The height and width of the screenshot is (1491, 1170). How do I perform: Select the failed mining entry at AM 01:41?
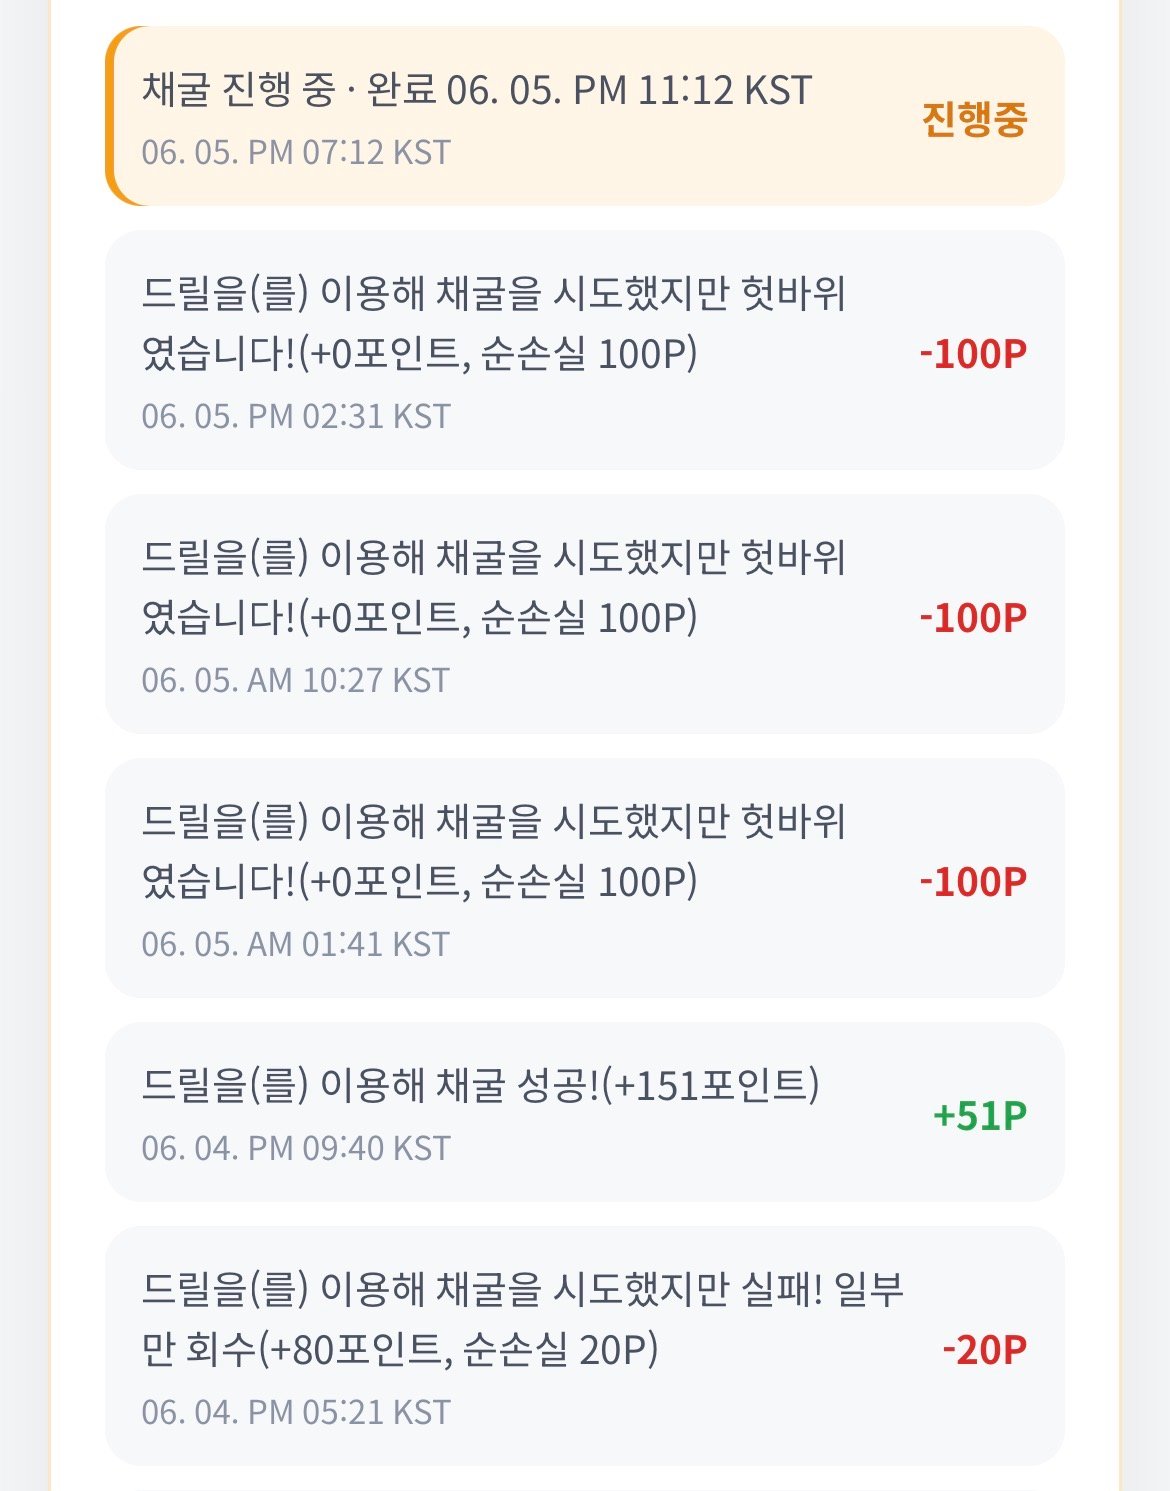[585, 878]
